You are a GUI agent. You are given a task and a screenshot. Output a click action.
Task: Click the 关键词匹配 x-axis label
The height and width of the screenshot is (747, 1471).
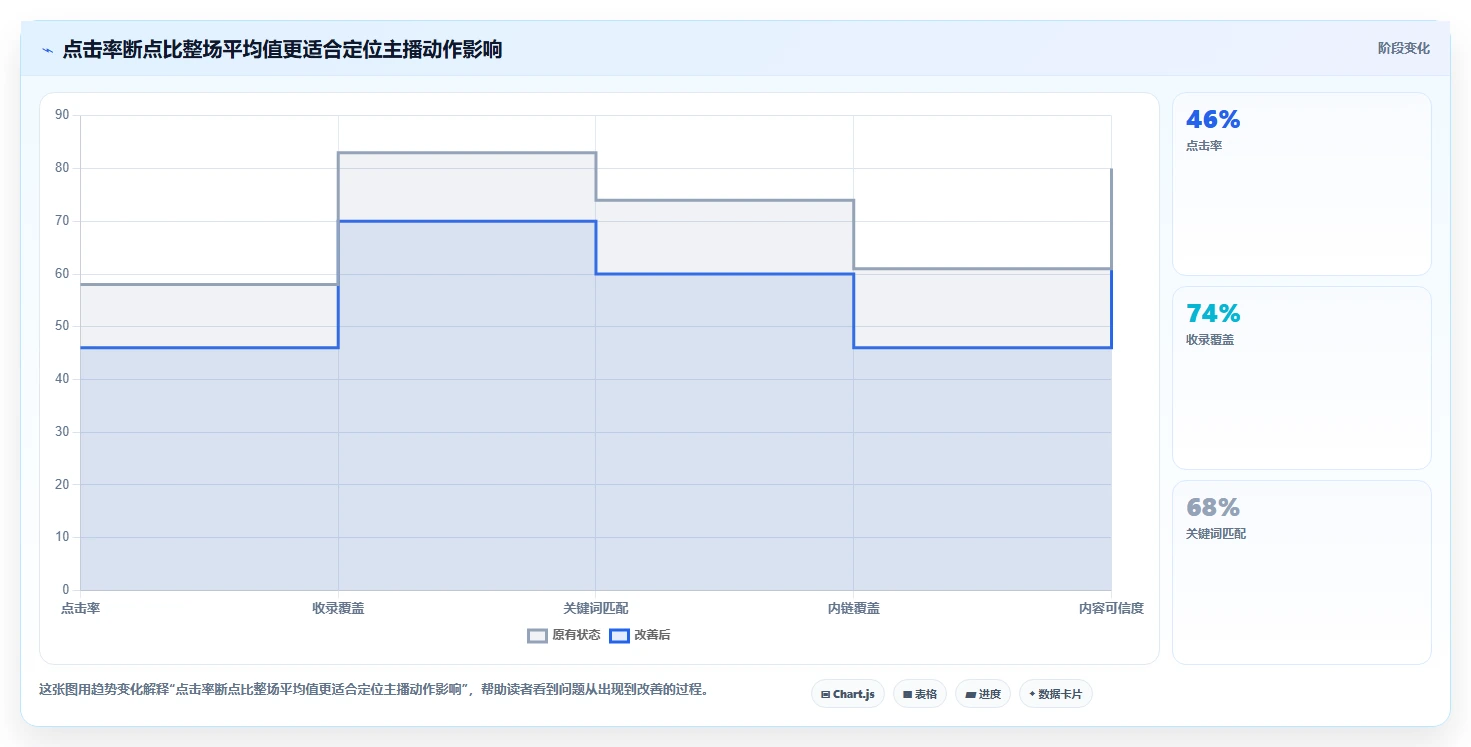(596, 608)
